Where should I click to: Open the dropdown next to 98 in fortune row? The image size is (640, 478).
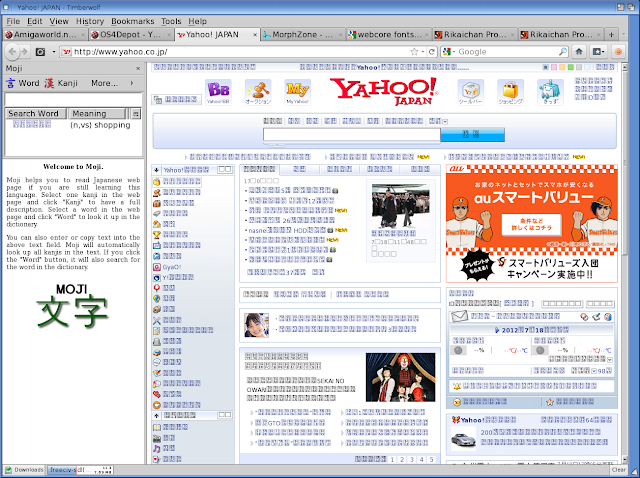point(594,371)
